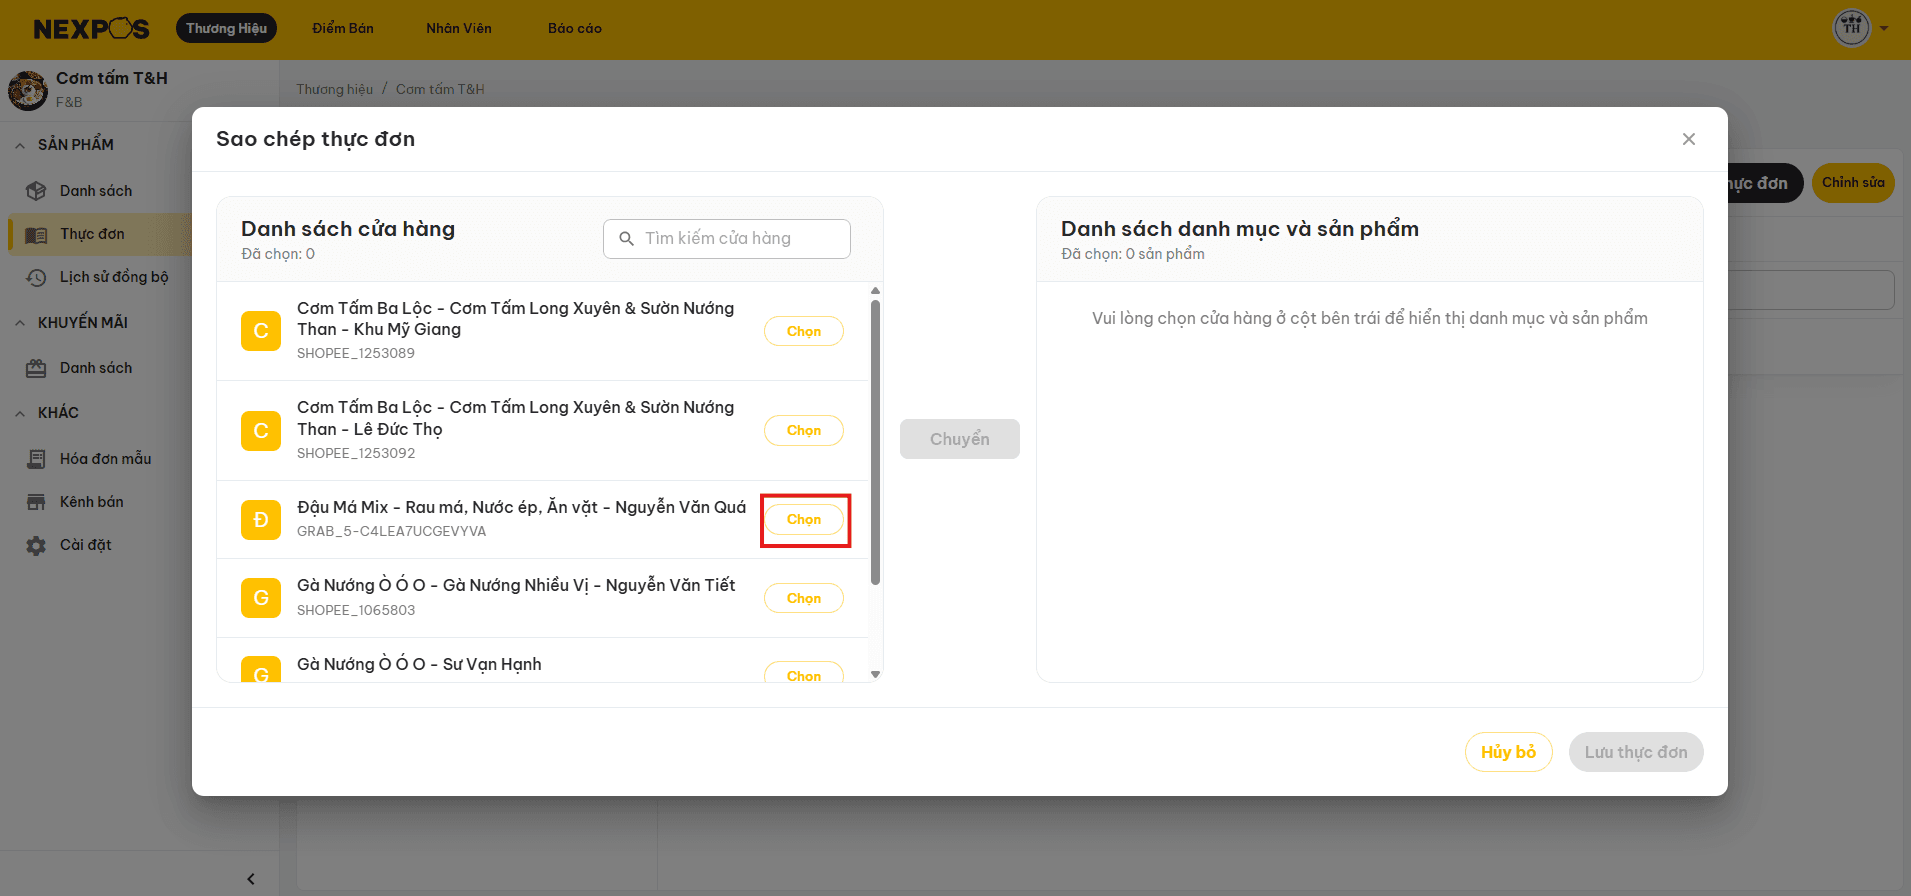This screenshot has height=896, width=1911.
Task: Click the product Danh sách box icon
Action: coord(36,191)
